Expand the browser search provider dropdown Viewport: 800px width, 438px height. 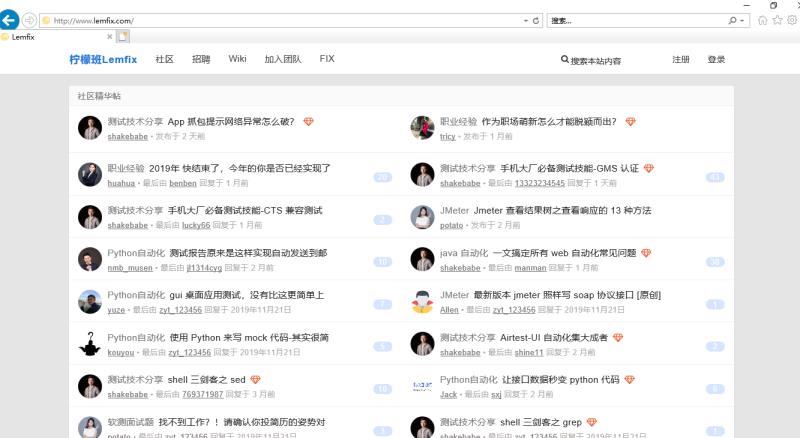point(744,20)
